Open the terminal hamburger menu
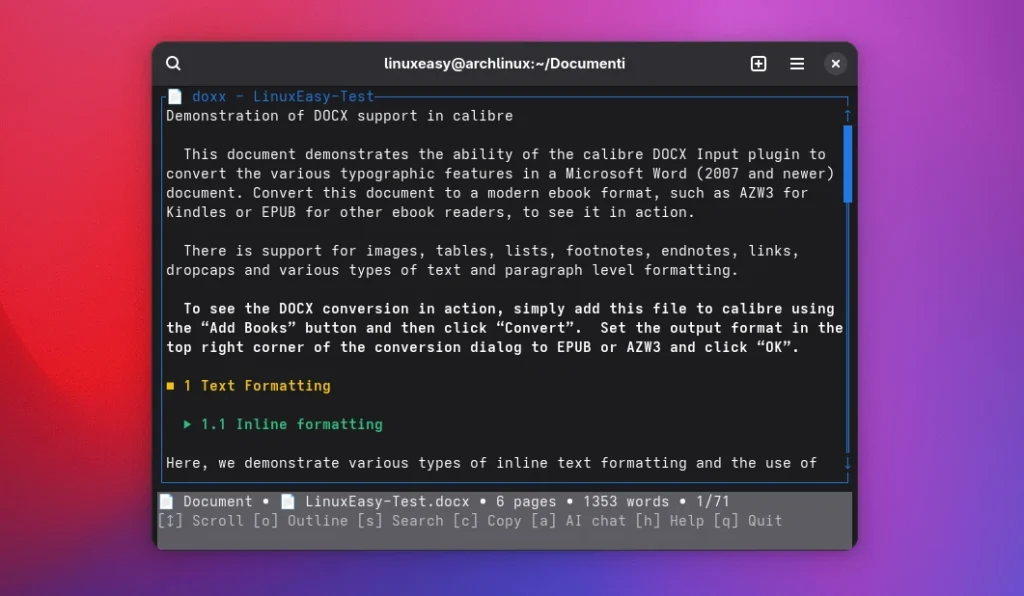 (797, 63)
